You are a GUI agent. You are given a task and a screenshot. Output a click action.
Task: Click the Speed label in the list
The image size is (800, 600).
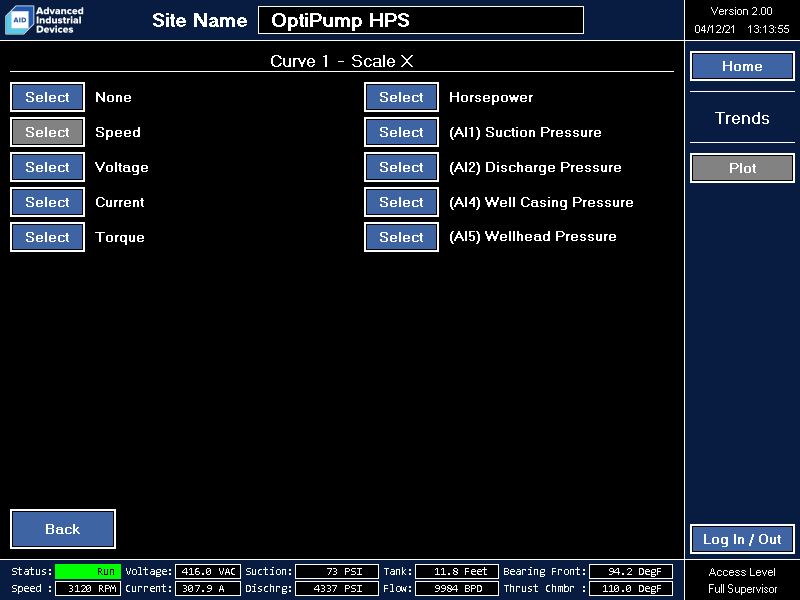tap(118, 133)
